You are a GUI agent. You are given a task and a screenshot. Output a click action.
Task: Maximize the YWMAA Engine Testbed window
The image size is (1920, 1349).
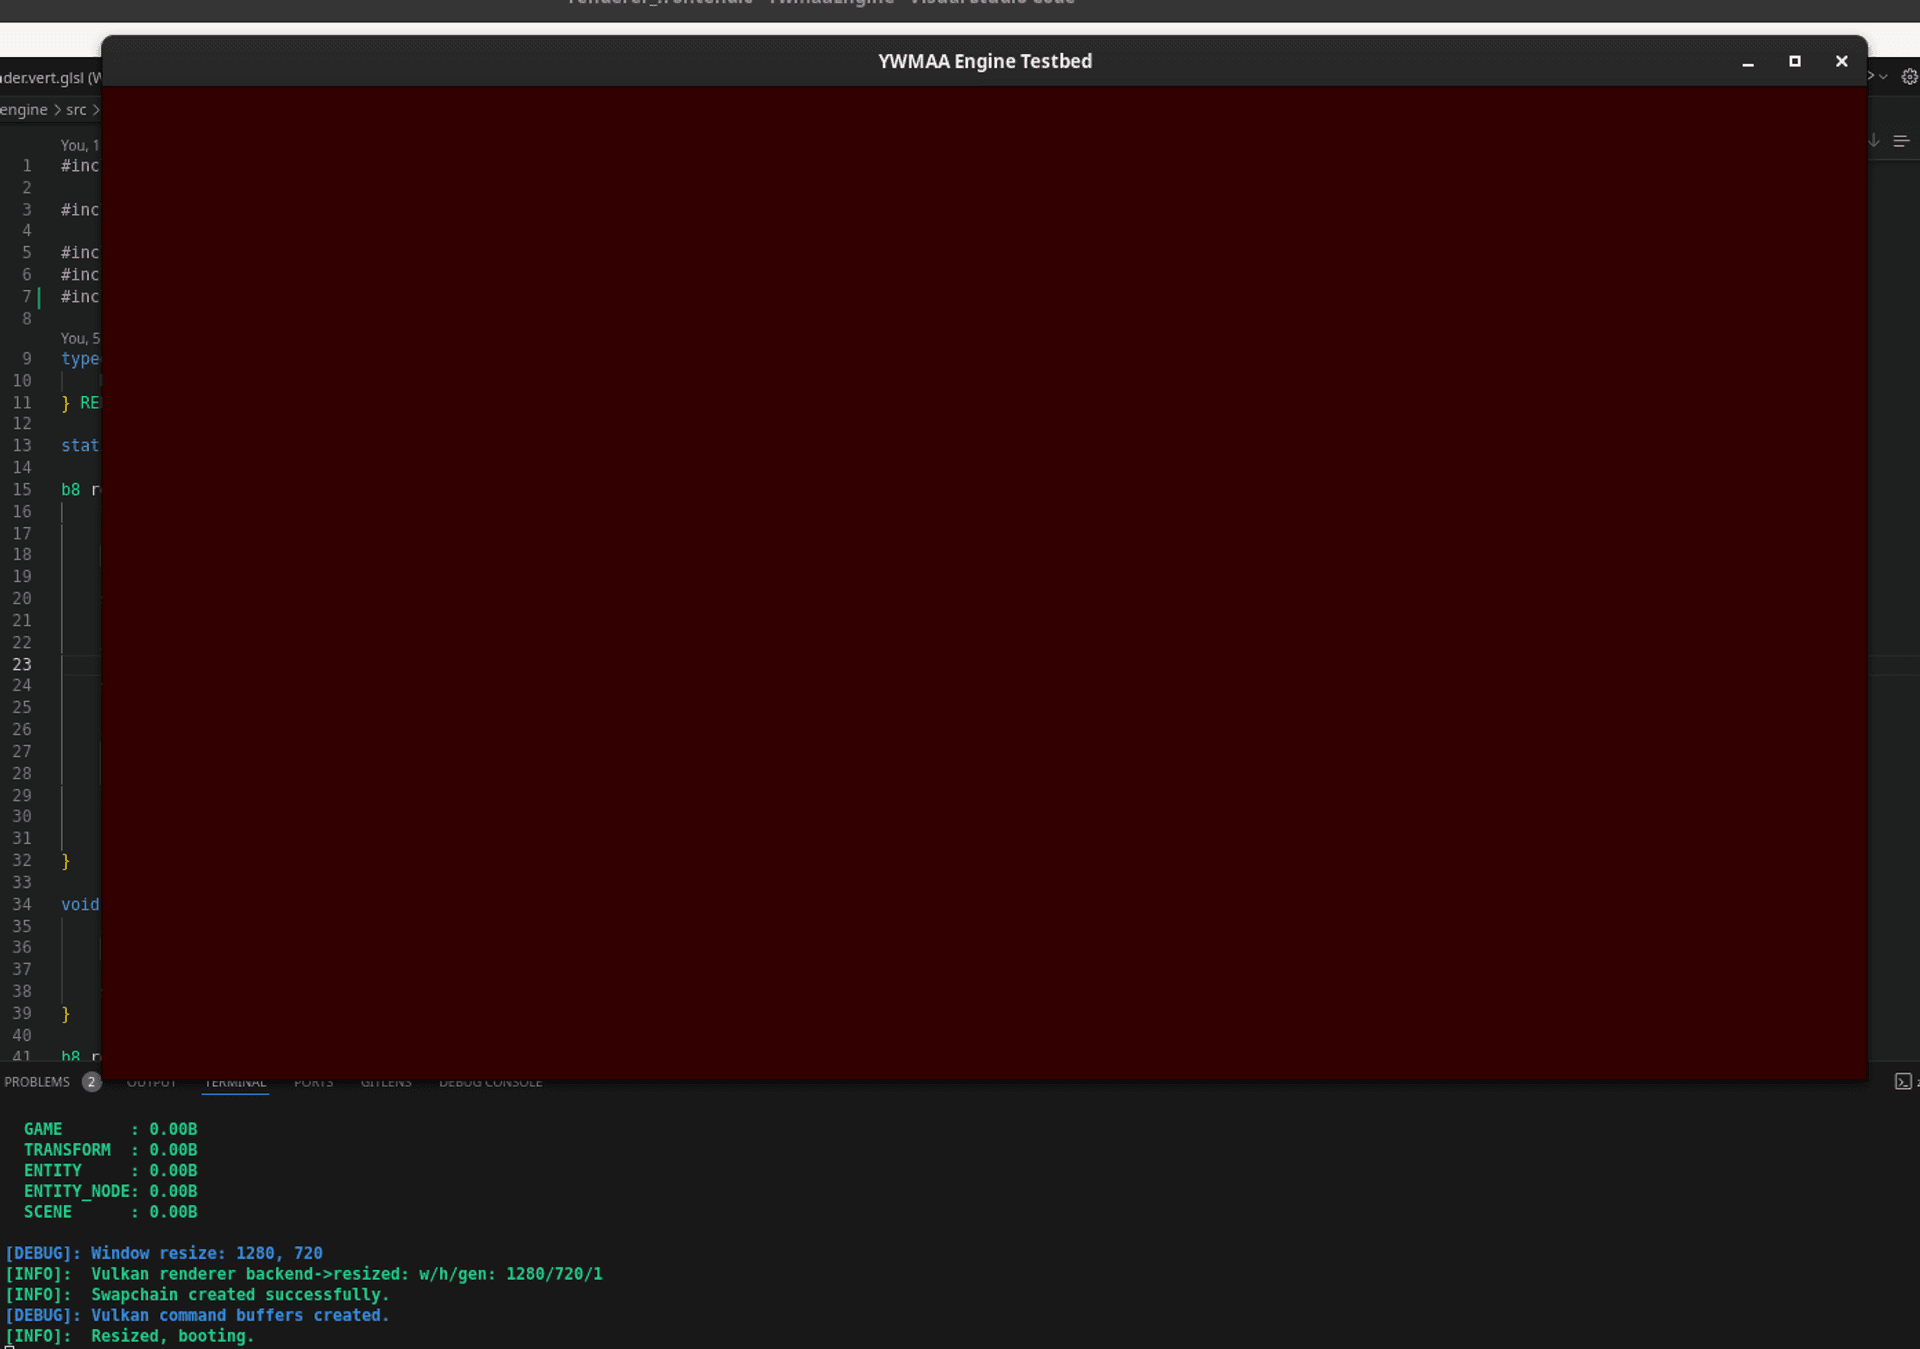tap(1795, 62)
